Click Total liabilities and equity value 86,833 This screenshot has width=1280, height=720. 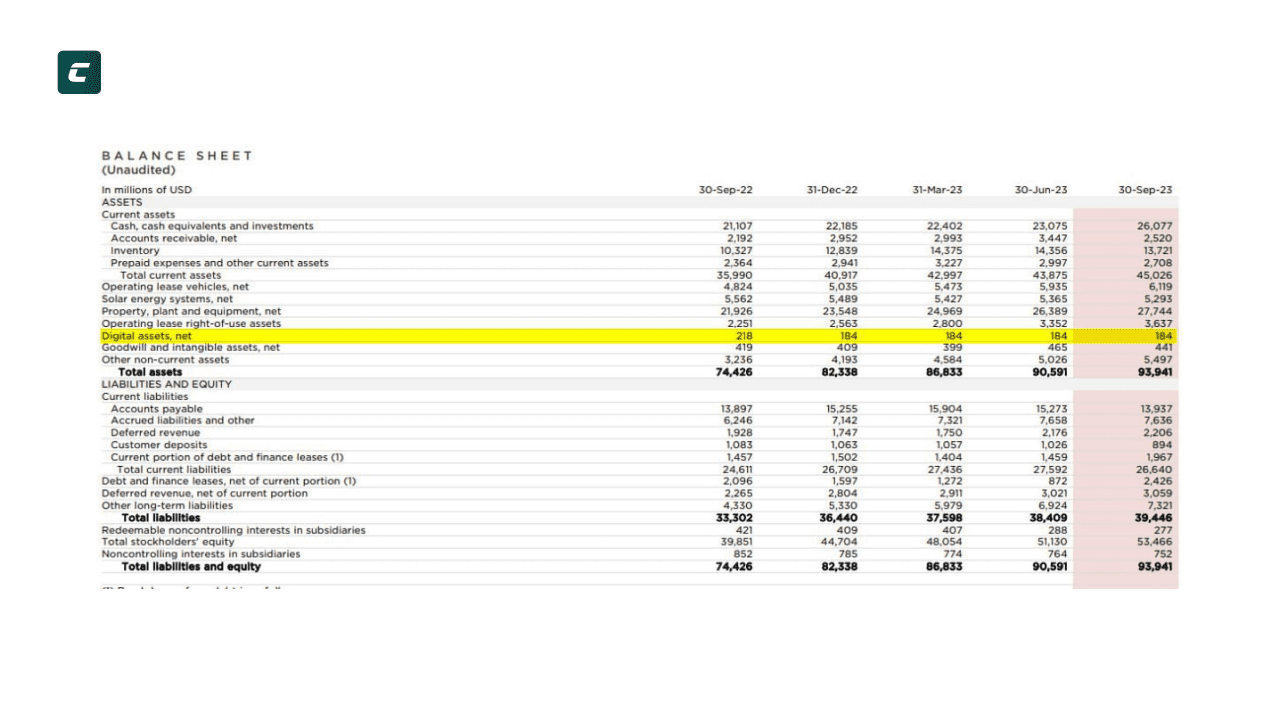(944, 566)
